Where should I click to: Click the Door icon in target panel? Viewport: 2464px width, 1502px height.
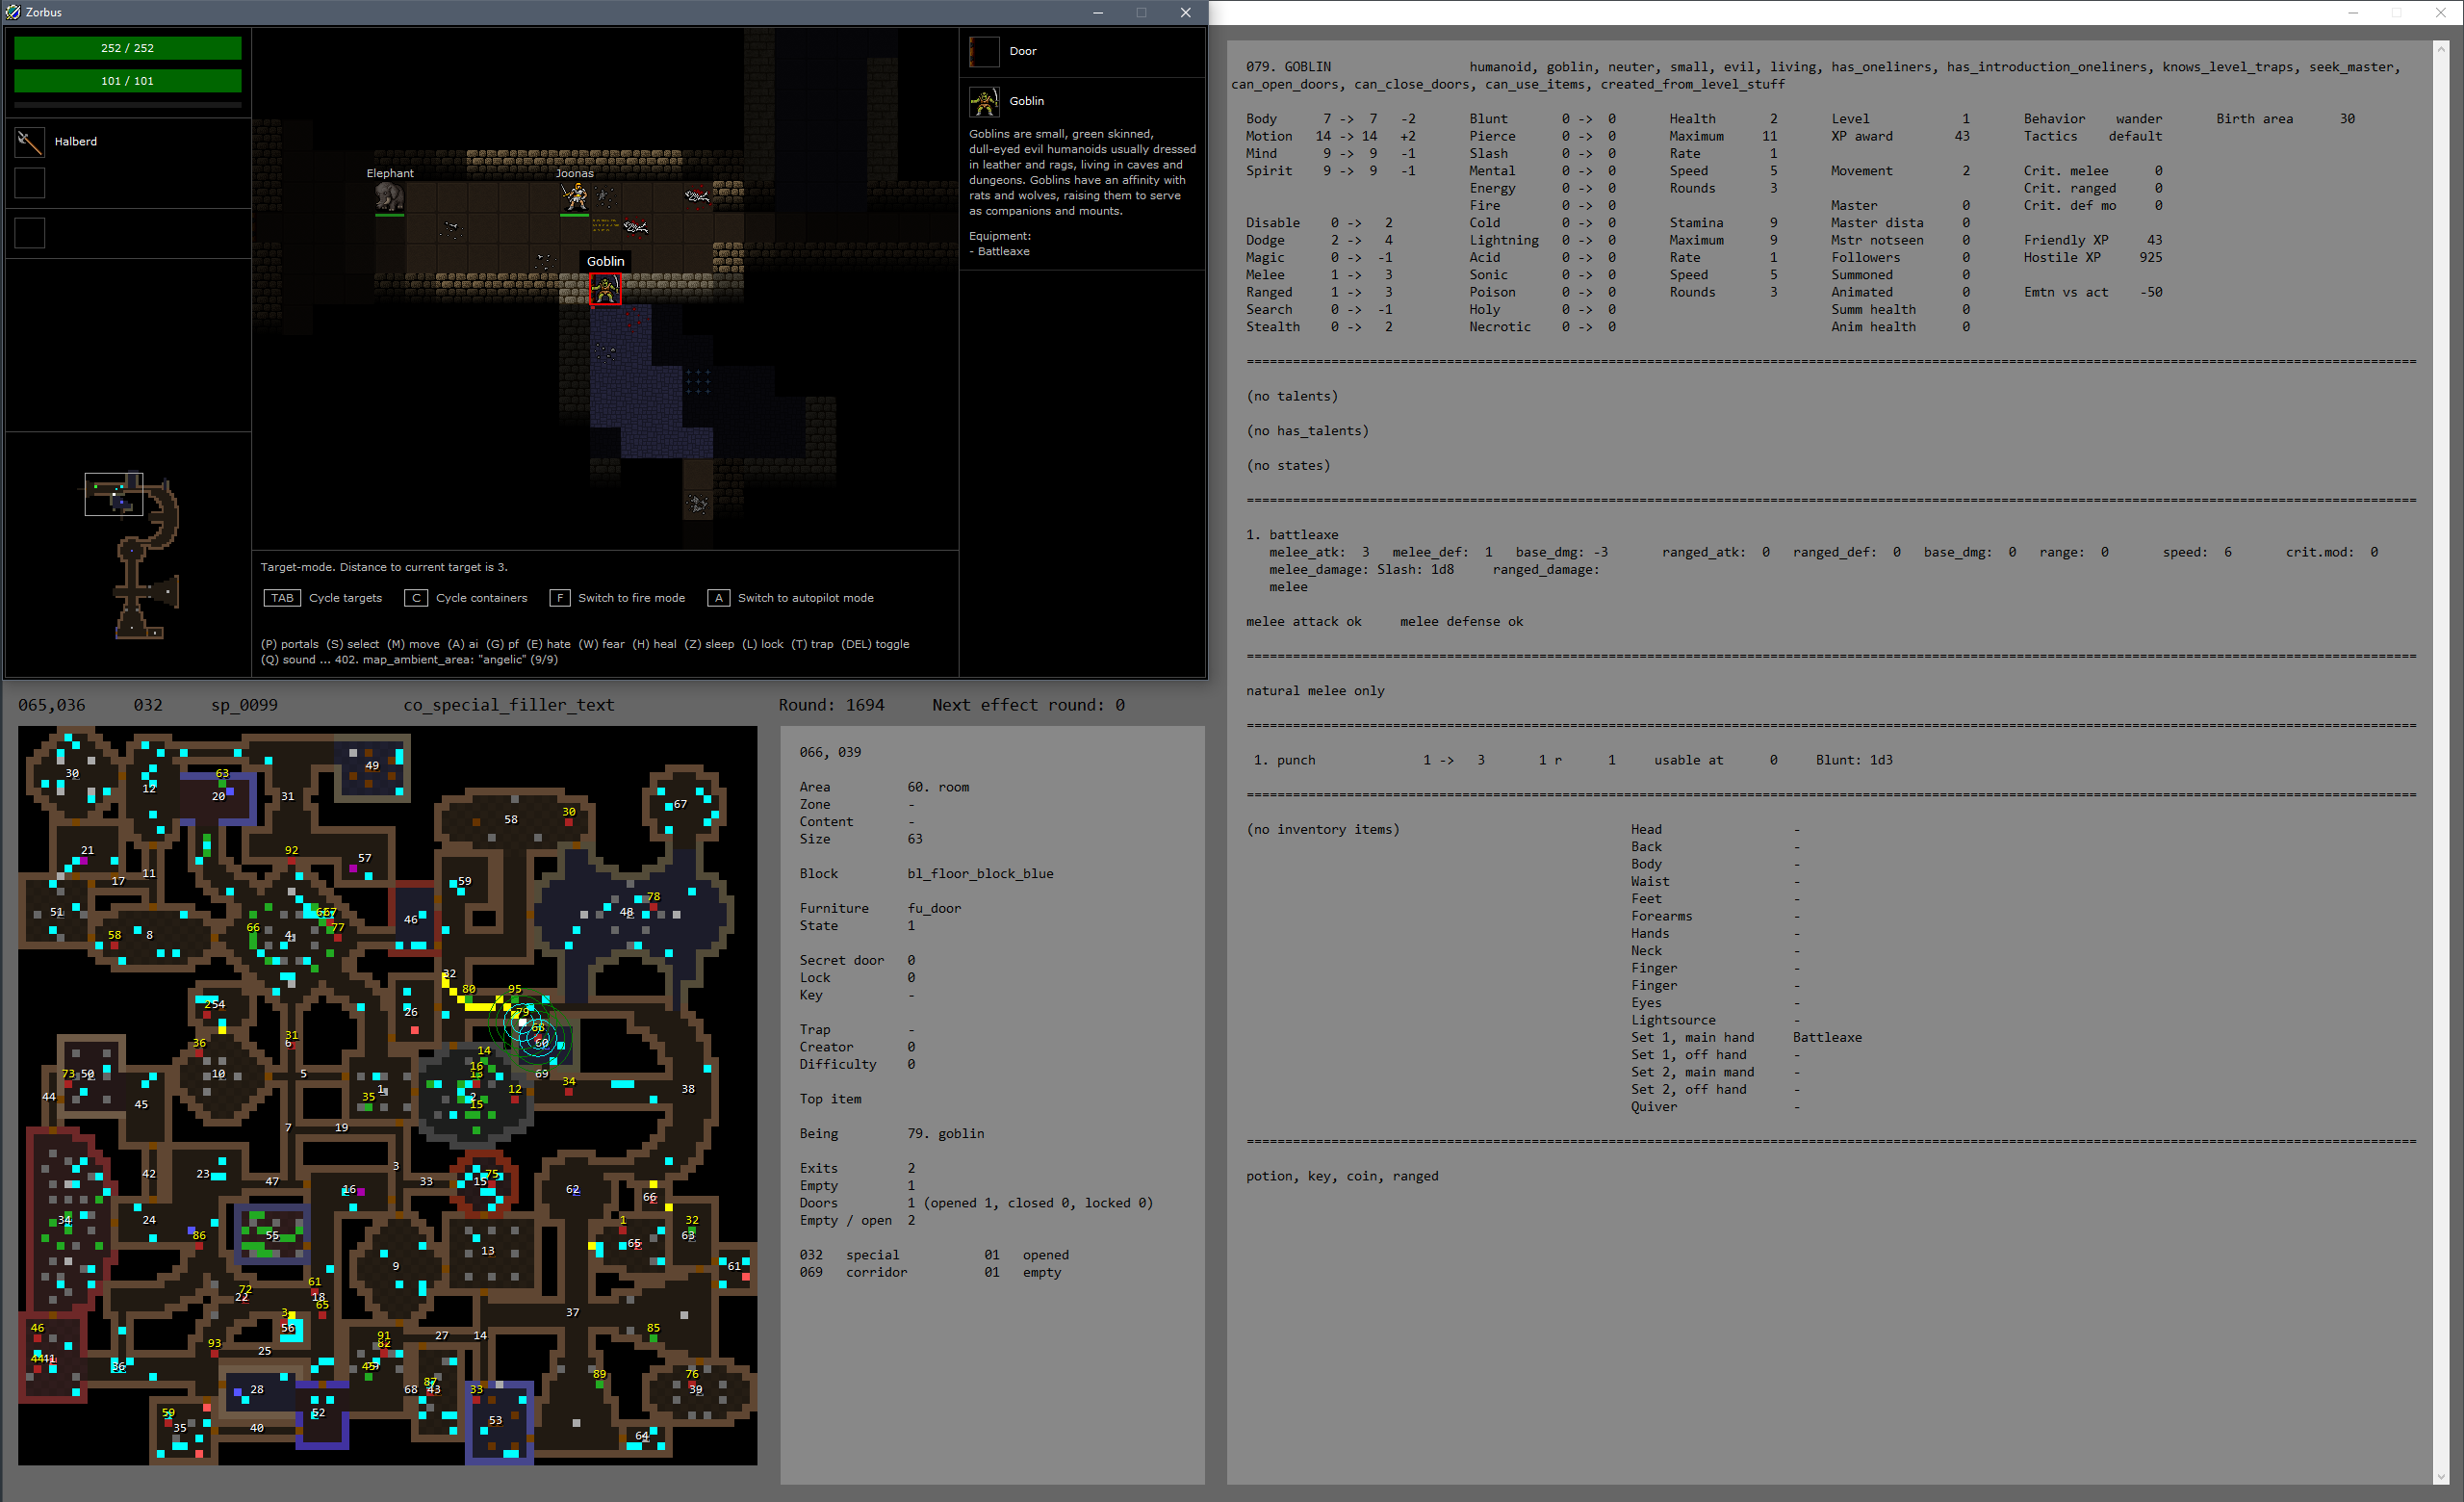[x=983, y=51]
